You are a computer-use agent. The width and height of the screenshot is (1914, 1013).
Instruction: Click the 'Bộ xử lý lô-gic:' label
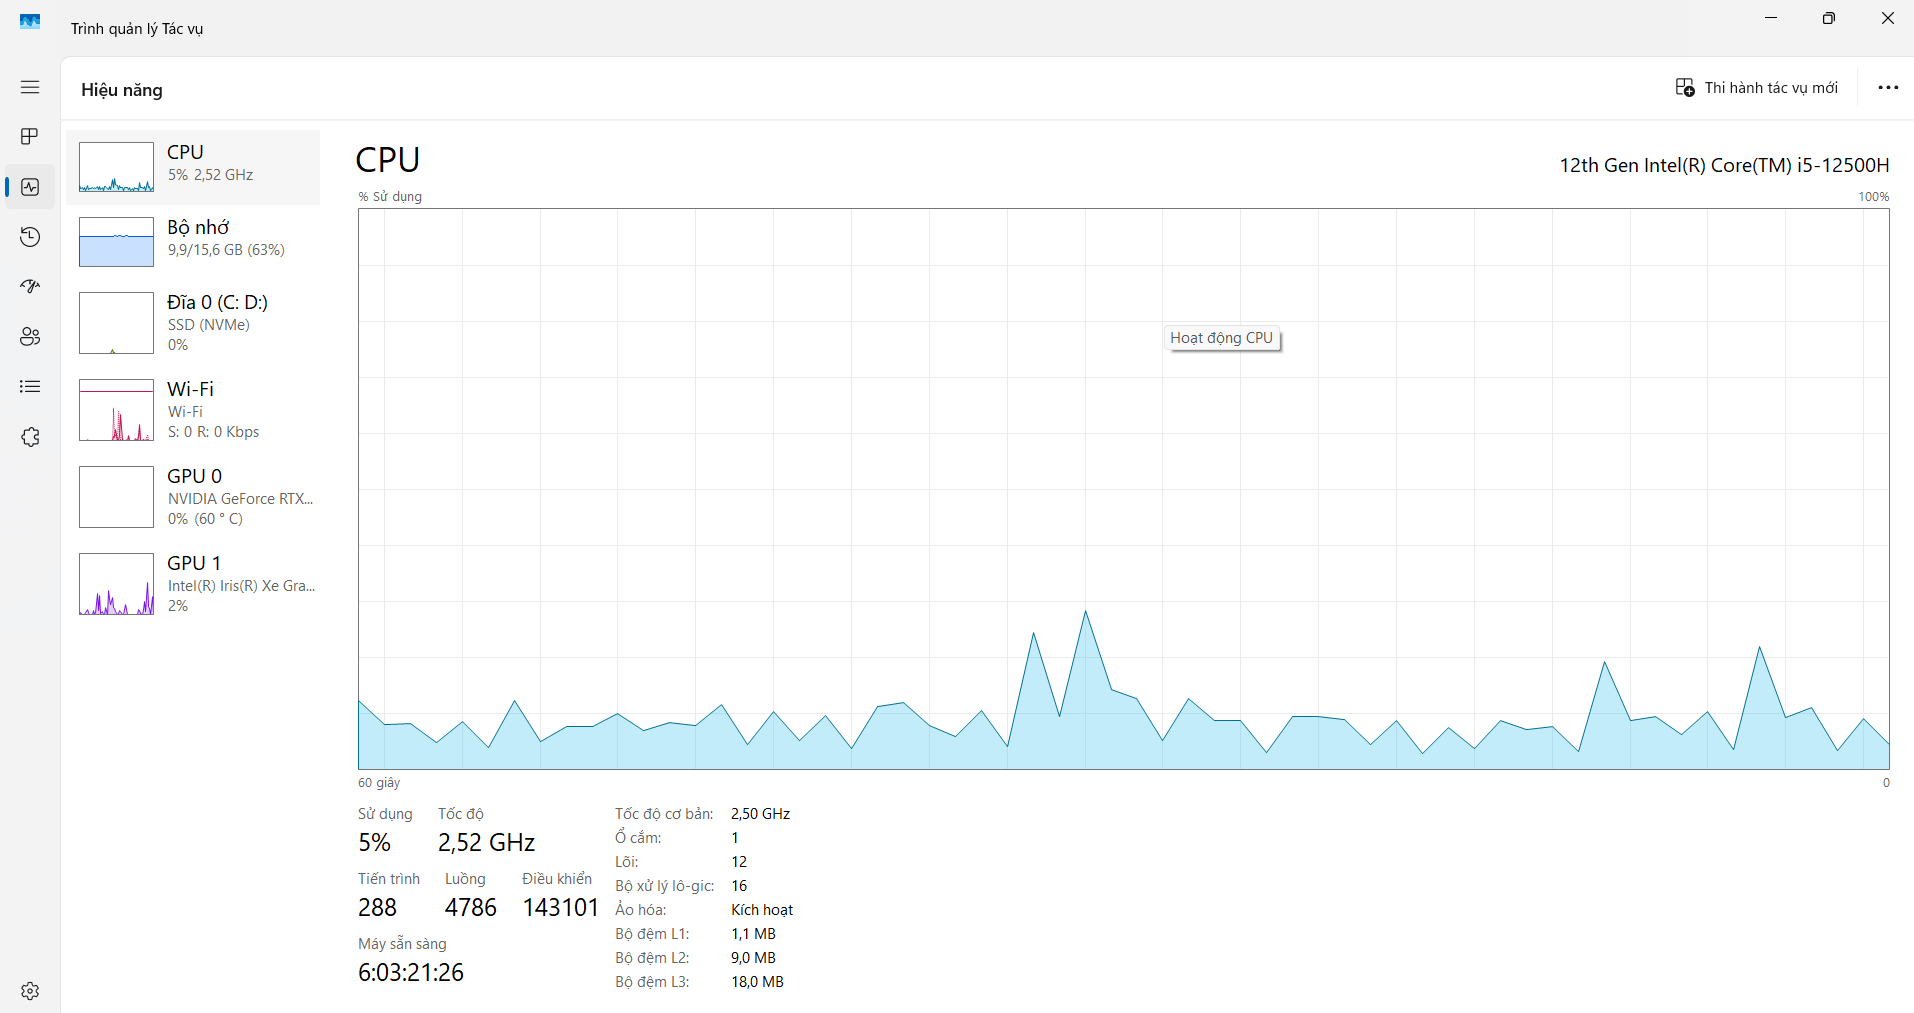click(665, 886)
